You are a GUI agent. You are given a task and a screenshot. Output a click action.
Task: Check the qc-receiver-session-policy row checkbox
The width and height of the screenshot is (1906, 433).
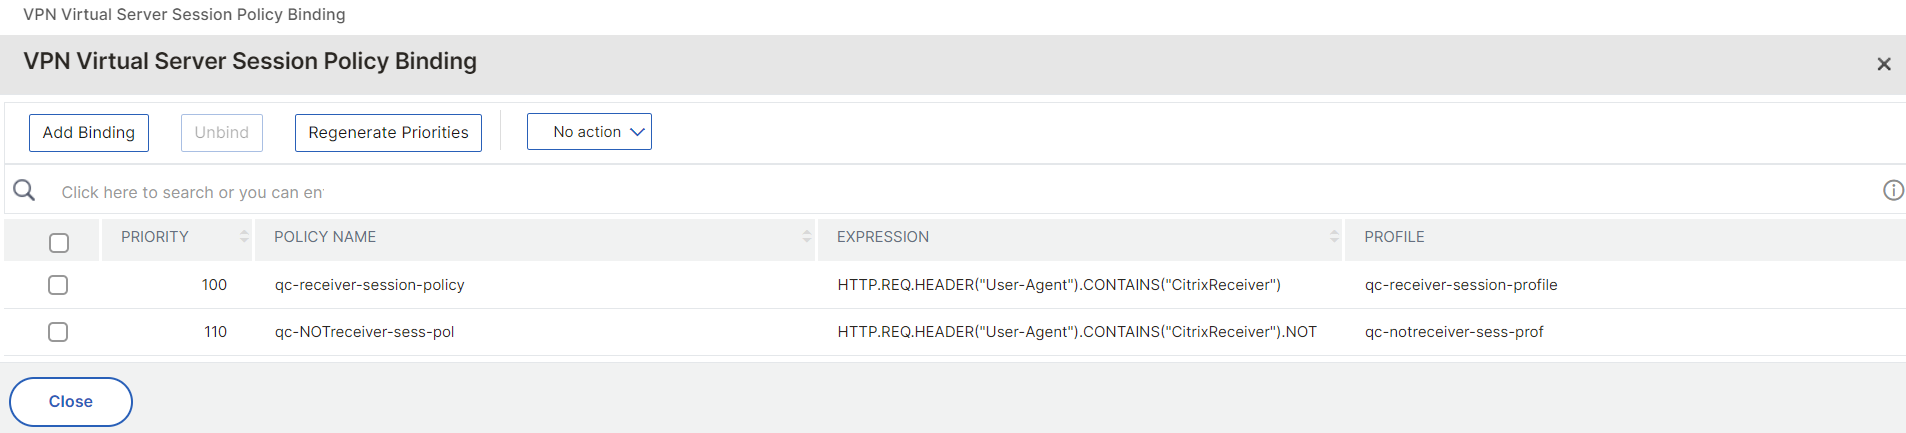point(58,285)
